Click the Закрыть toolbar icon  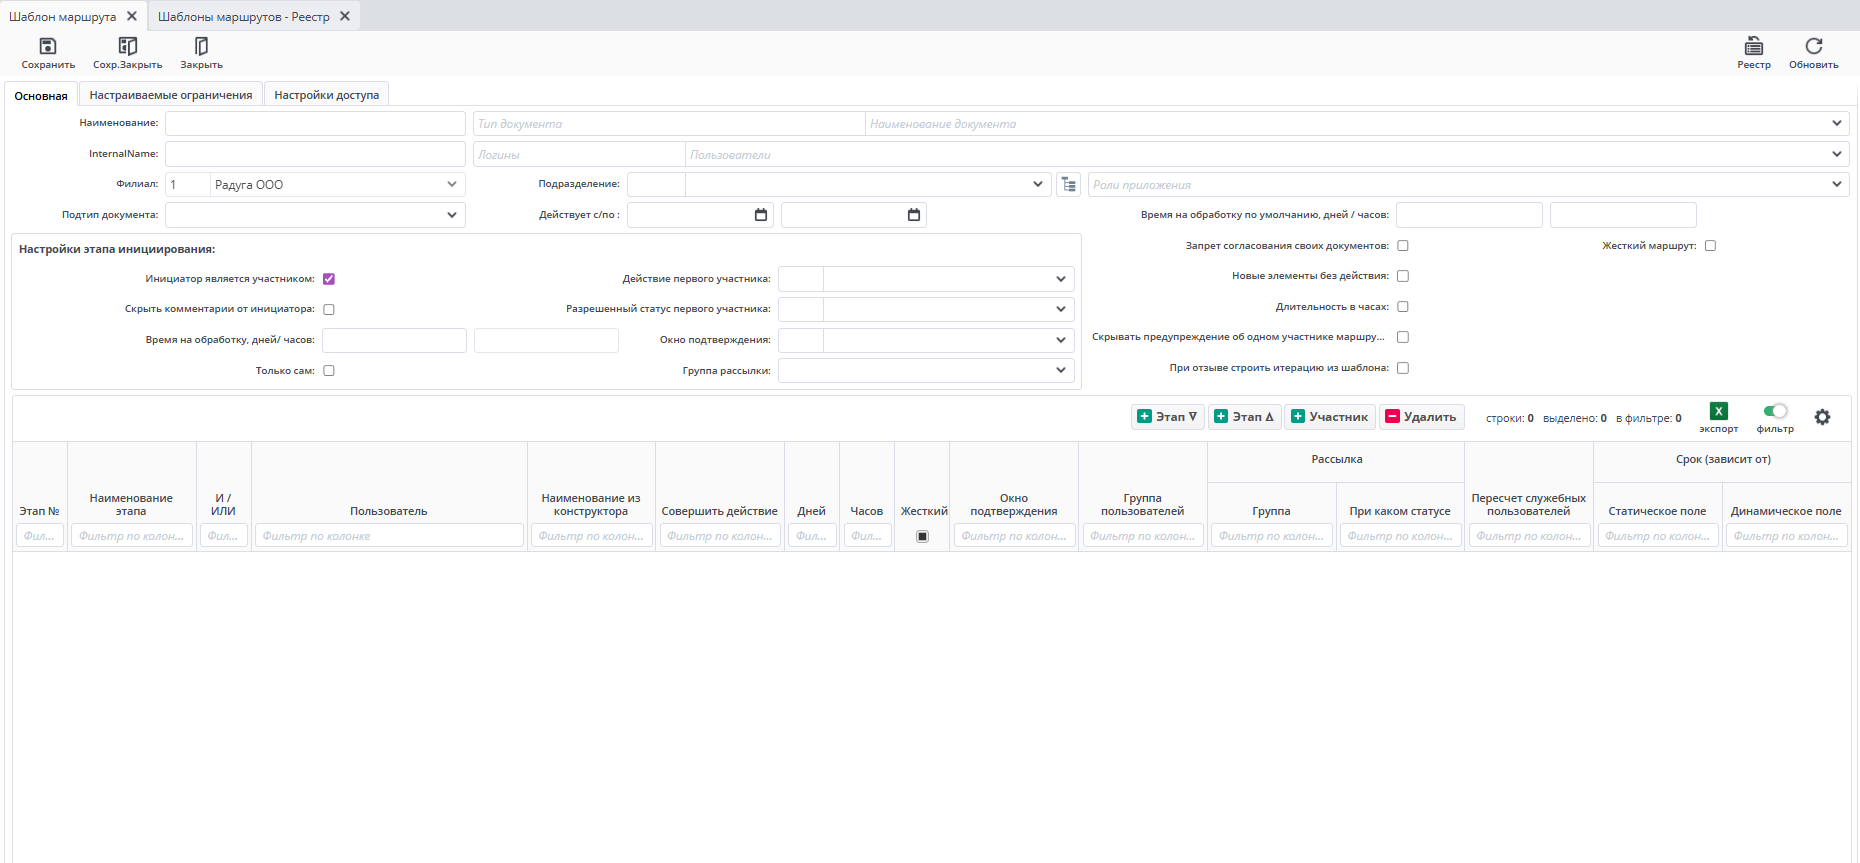pyautogui.click(x=201, y=46)
